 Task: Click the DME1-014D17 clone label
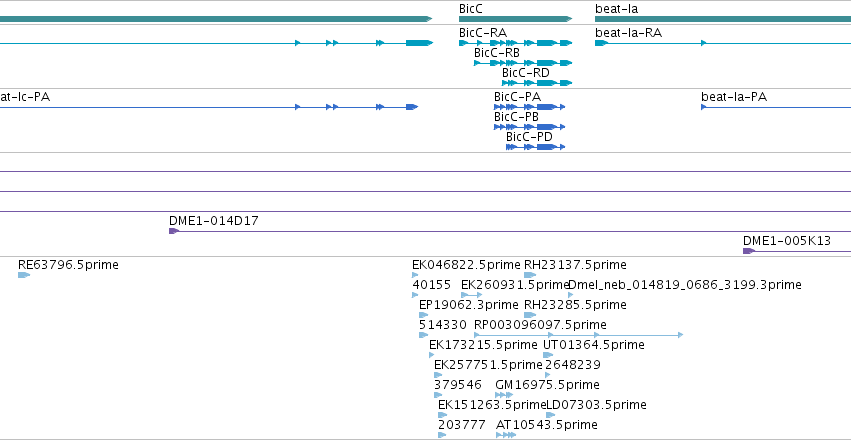214,221
